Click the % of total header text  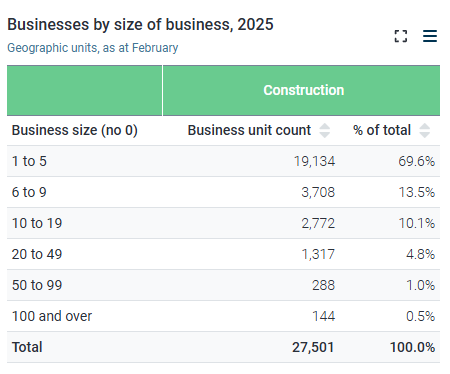point(382,130)
